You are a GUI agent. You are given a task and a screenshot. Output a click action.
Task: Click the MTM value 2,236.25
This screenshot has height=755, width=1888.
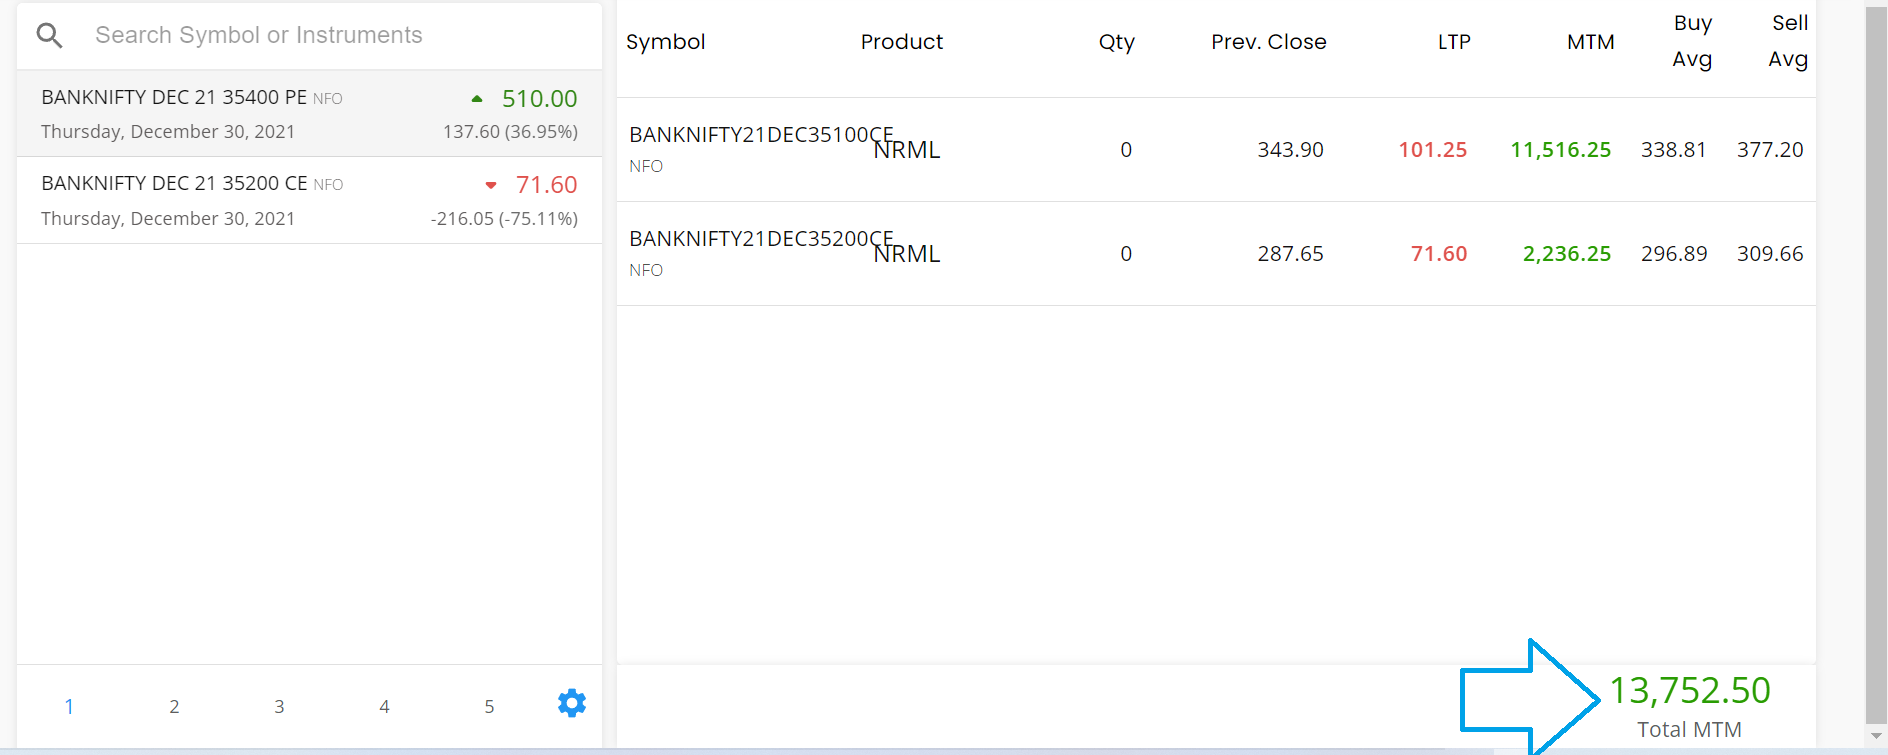pos(1567,254)
